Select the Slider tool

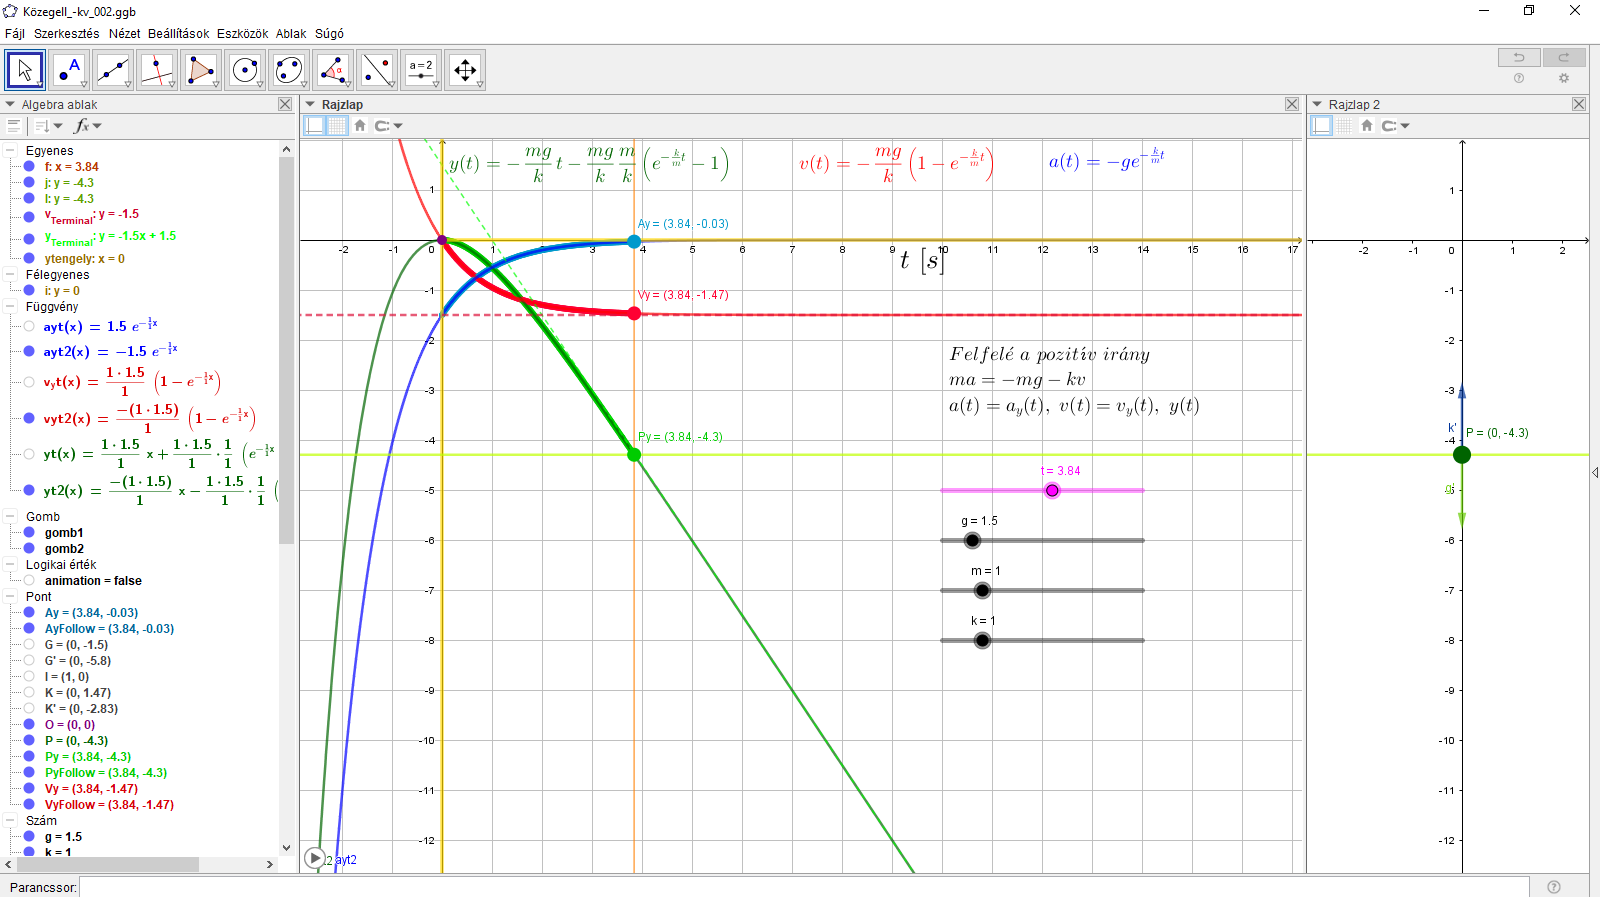point(421,70)
